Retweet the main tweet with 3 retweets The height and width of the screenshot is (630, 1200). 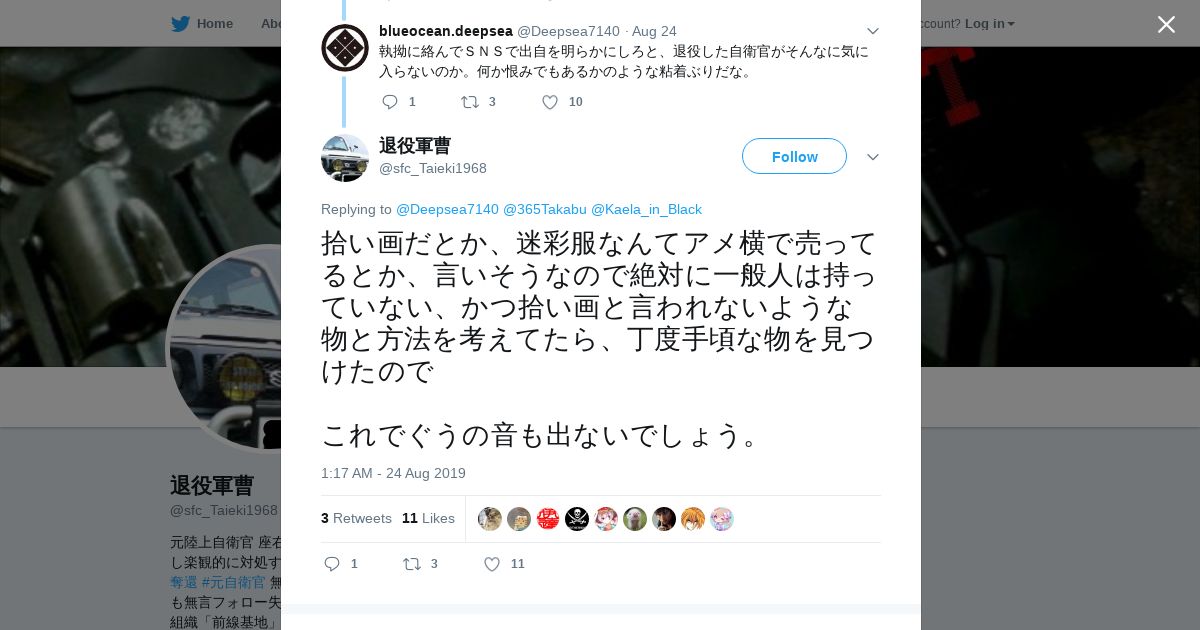tap(411, 564)
